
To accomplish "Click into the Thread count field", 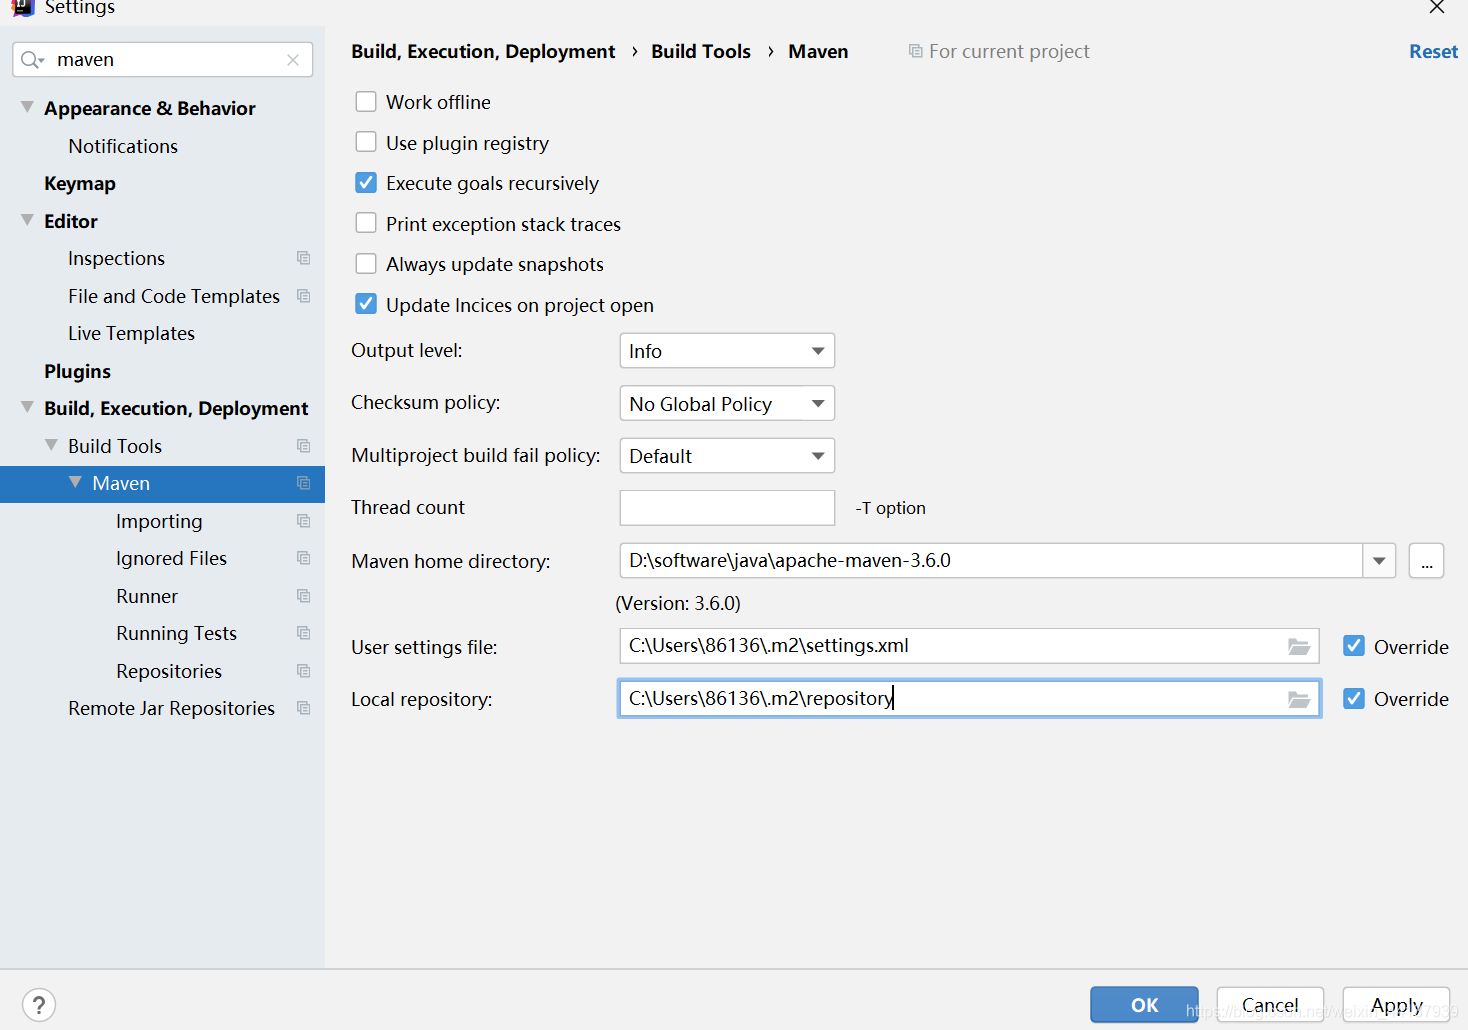I will pyautogui.click(x=727, y=508).
